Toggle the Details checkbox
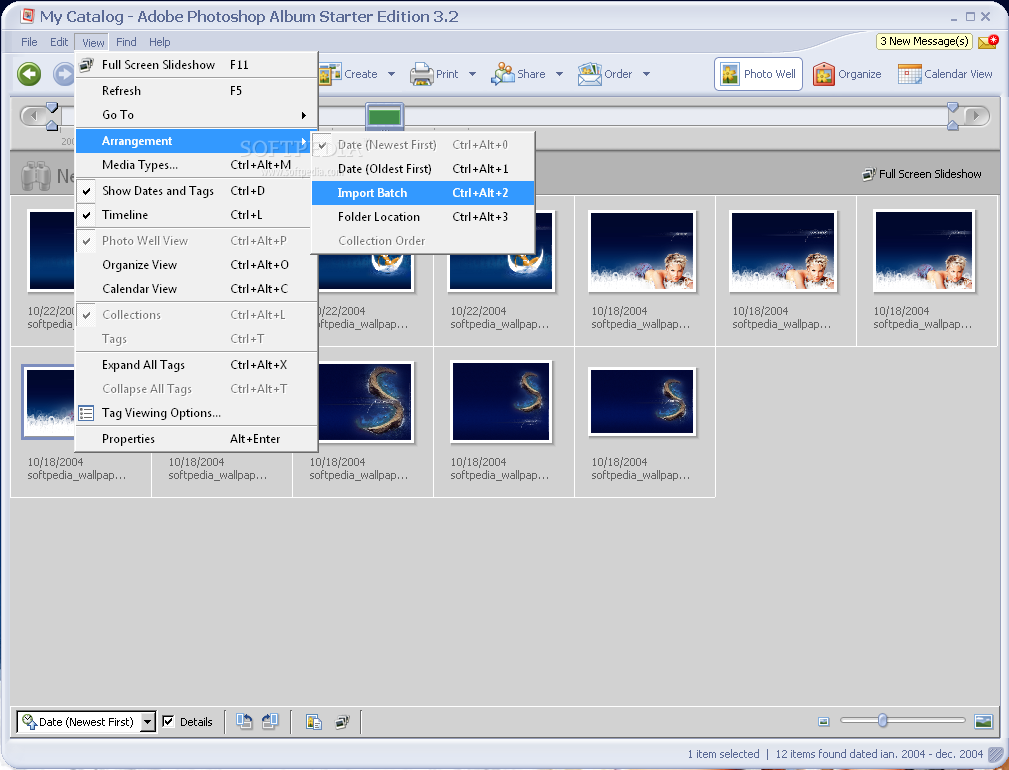Image resolution: width=1009 pixels, height=770 pixels. tap(169, 721)
